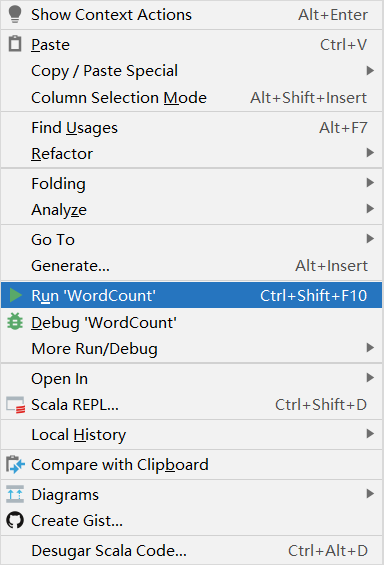Click the green Run 'WordCount' play icon
Viewport: 384px width, 565px height.
coord(15,295)
